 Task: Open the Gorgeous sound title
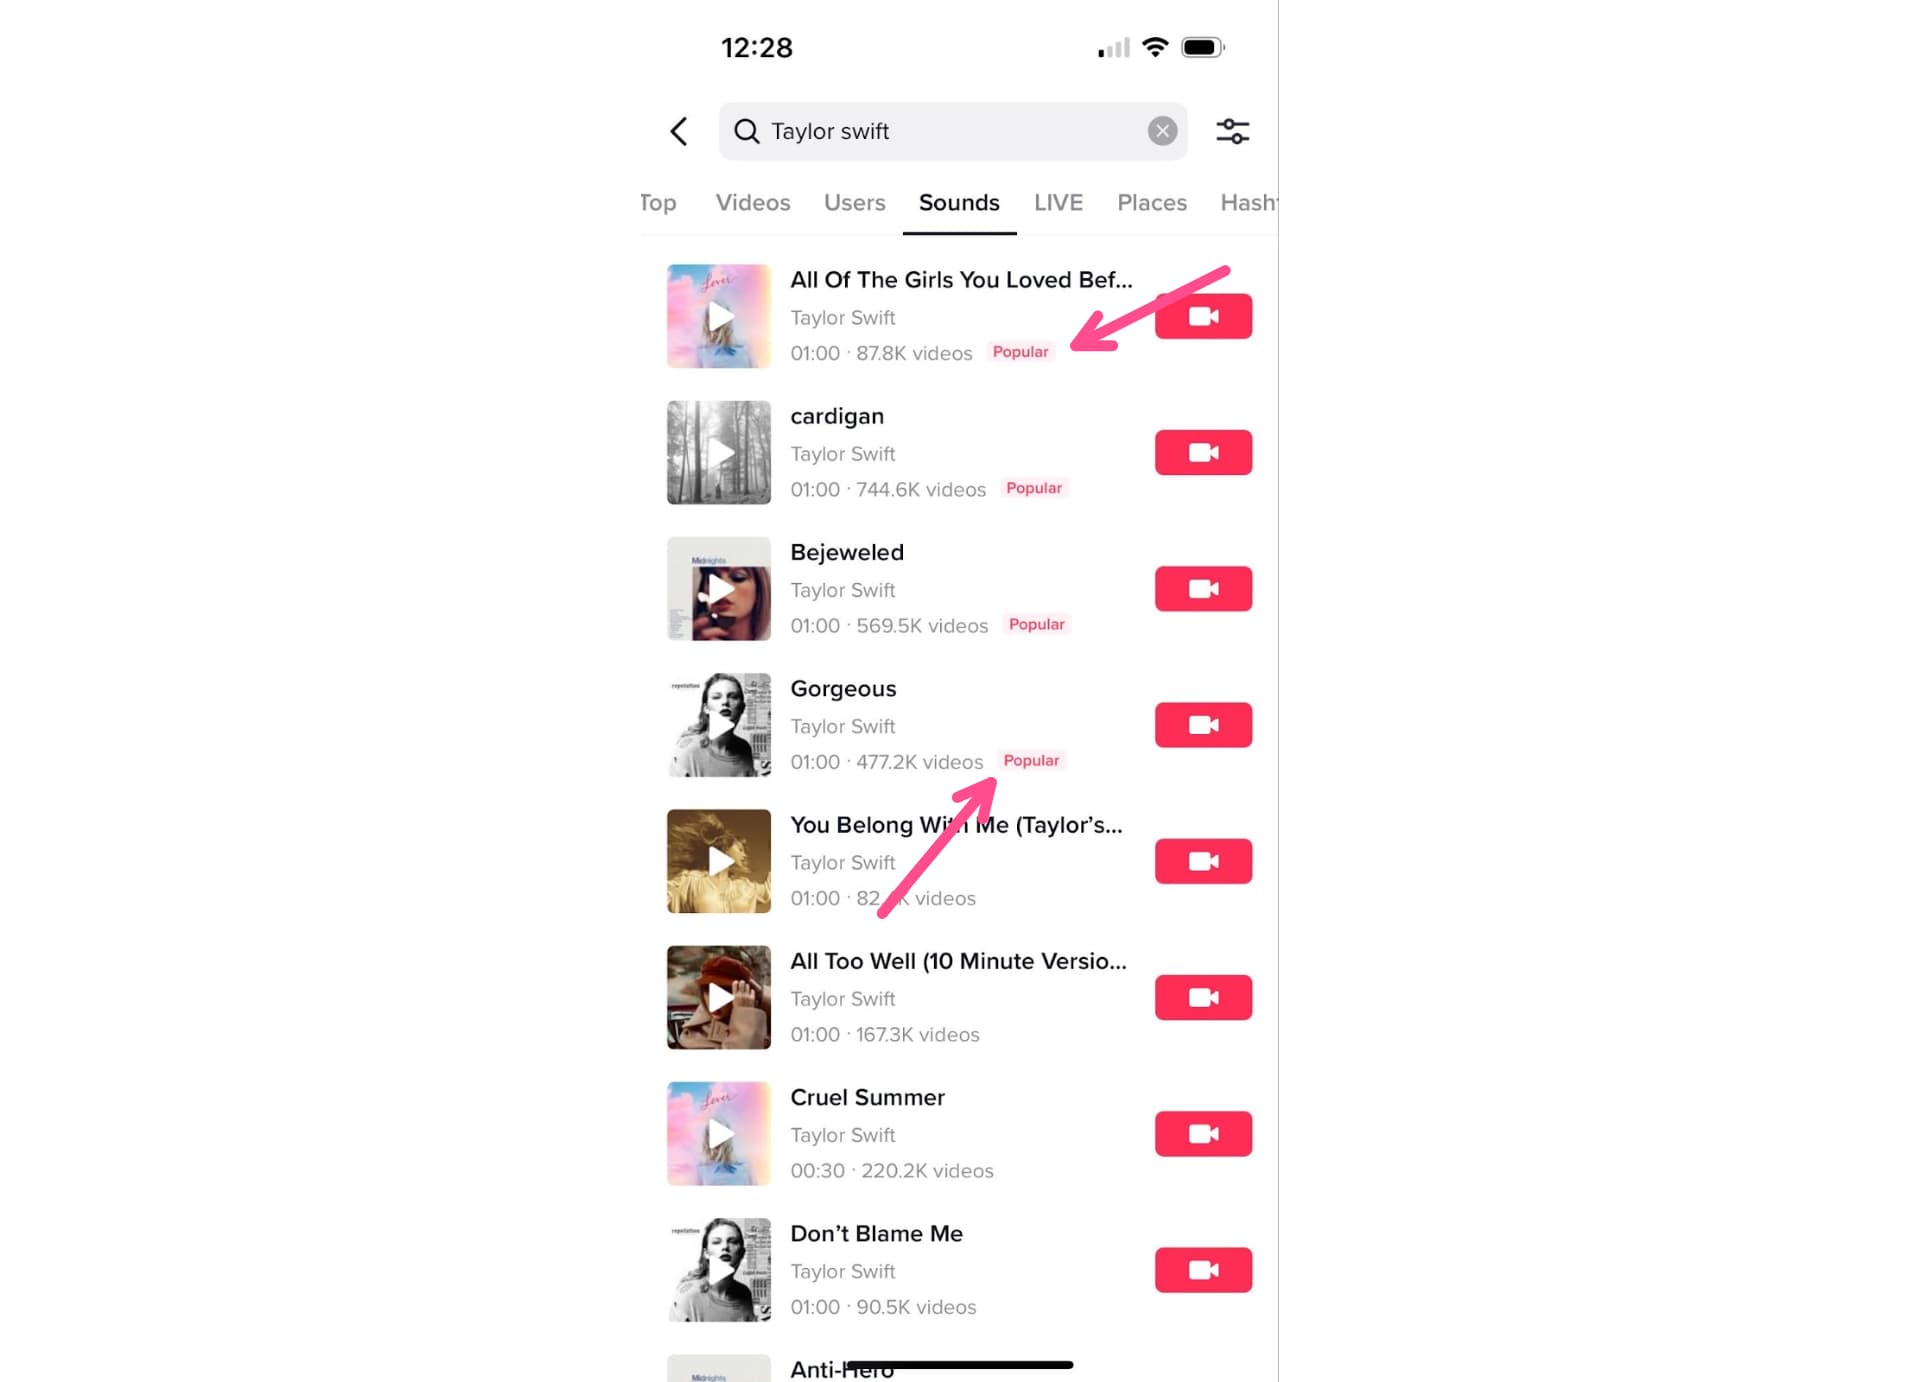tap(843, 689)
